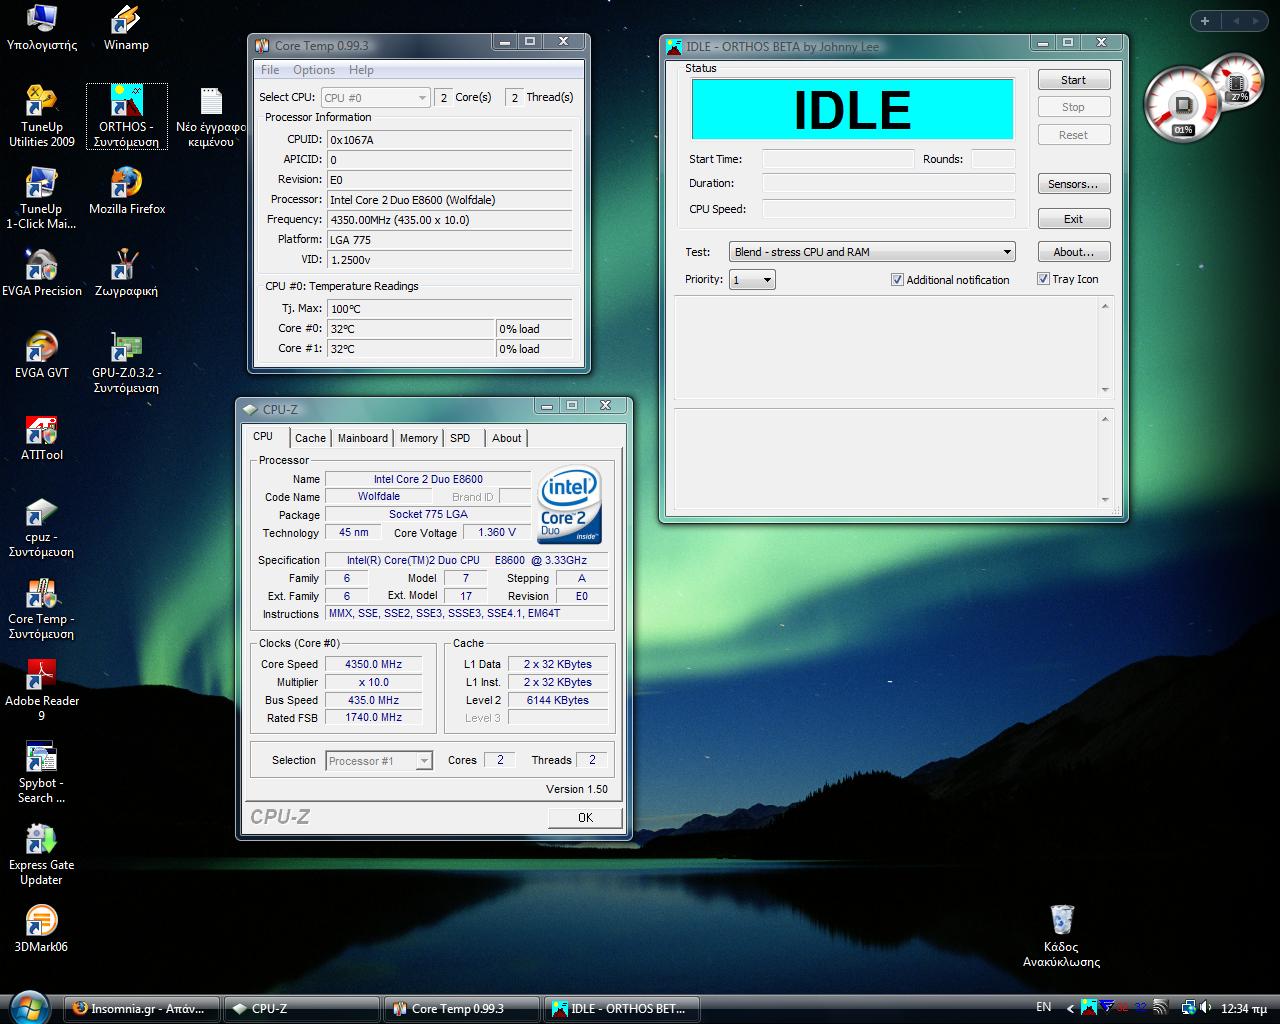Click the EN language indicator in taskbar
The height and width of the screenshot is (1024, 1280).
click(1043, 1007)
